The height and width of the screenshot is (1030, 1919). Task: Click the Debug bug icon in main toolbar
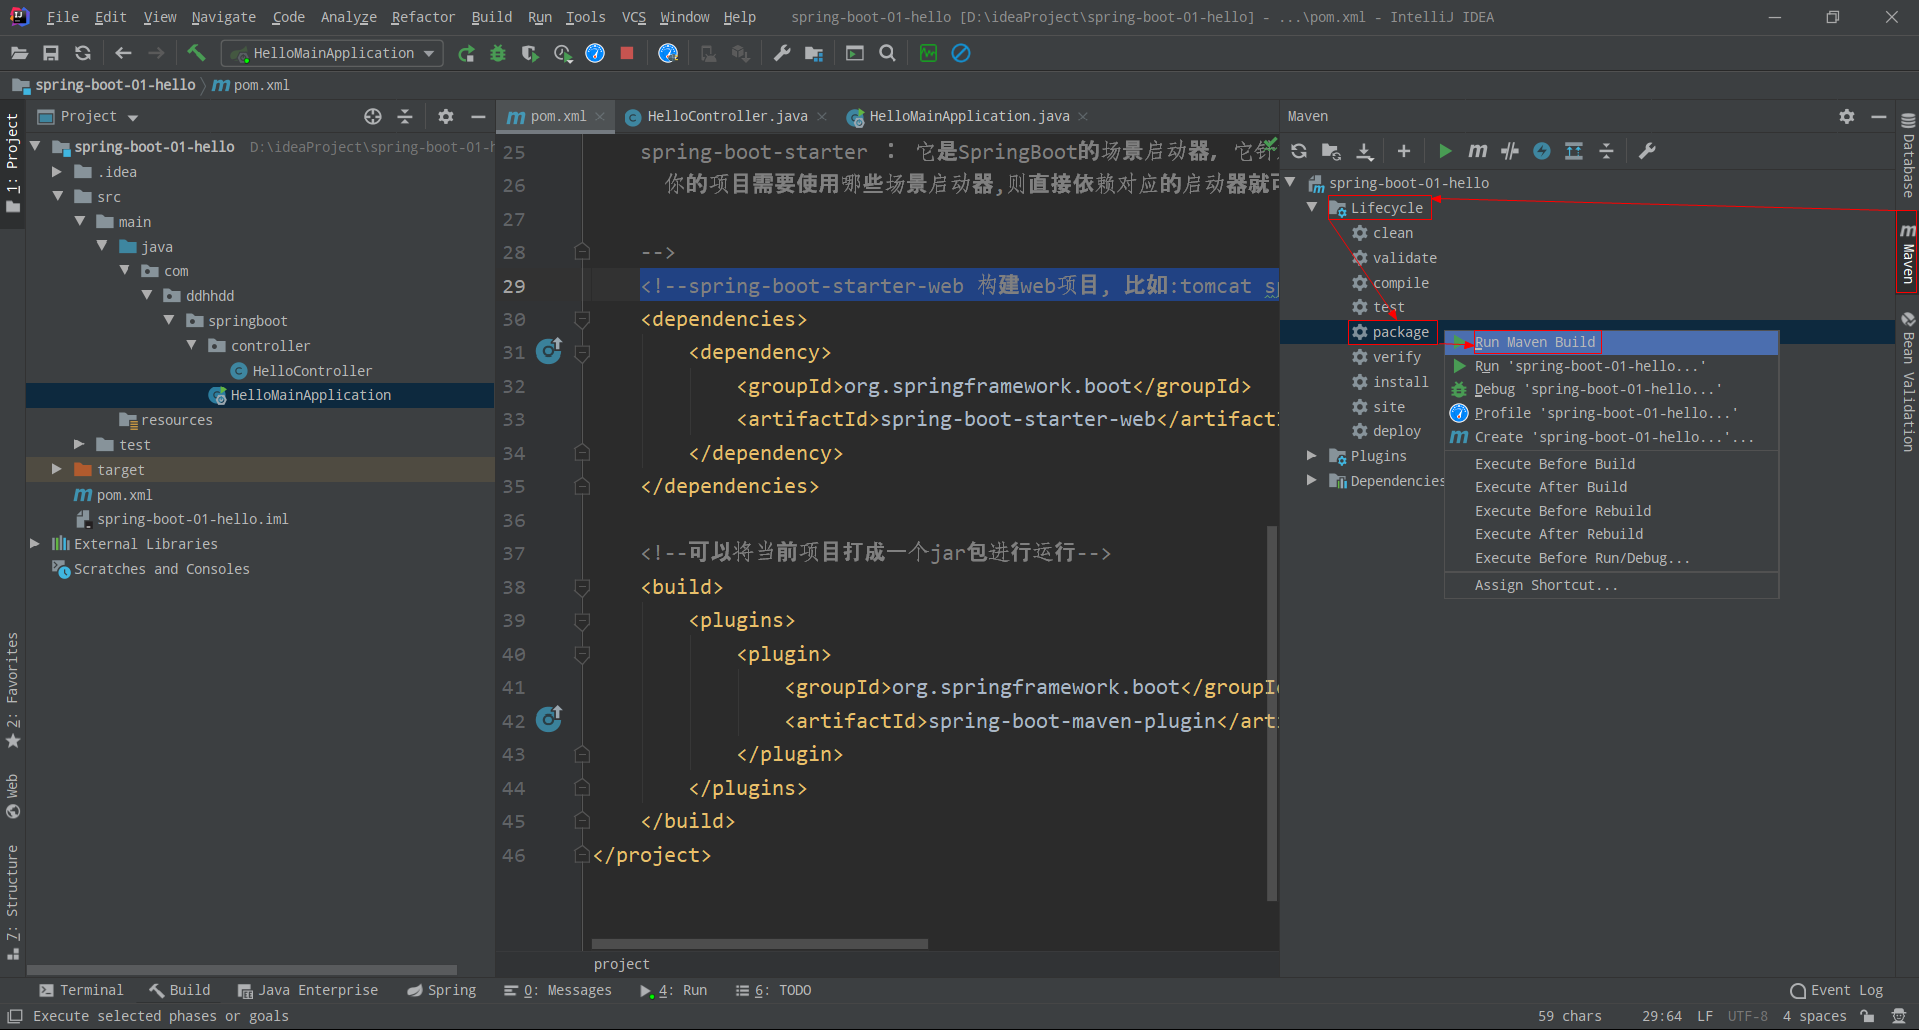[498, 53]
